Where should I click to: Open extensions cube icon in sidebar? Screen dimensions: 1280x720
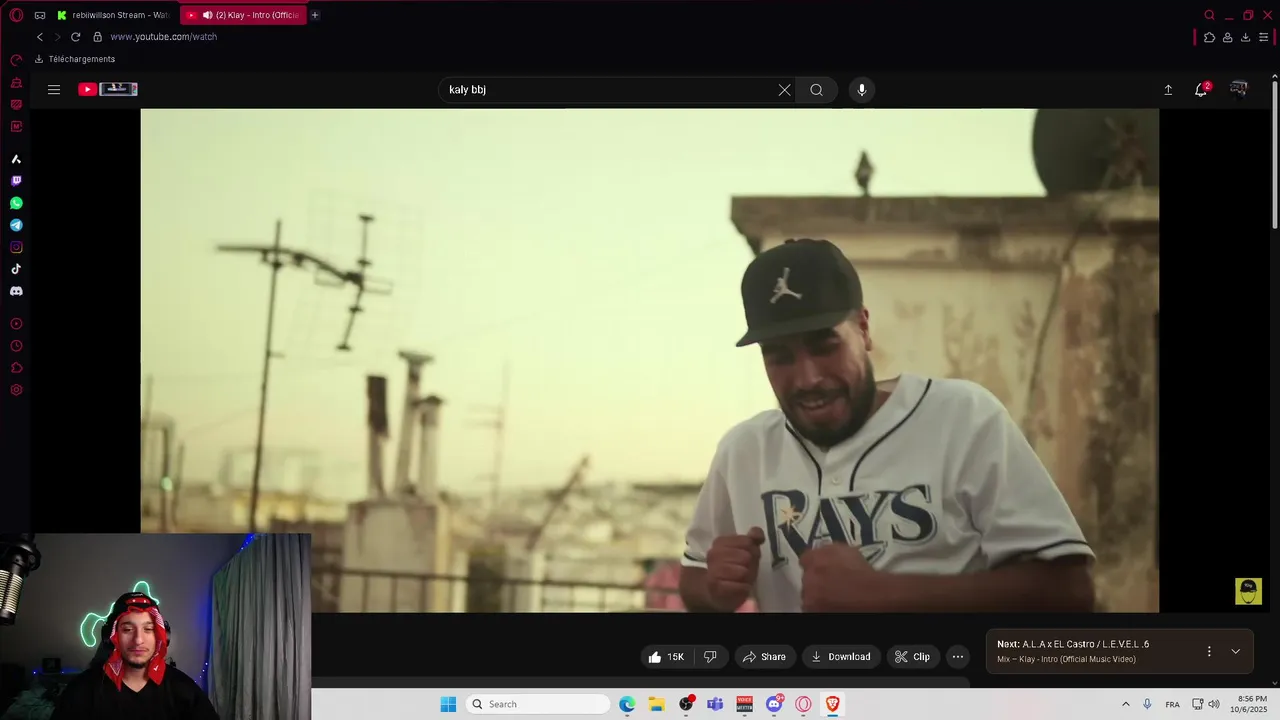16,368
